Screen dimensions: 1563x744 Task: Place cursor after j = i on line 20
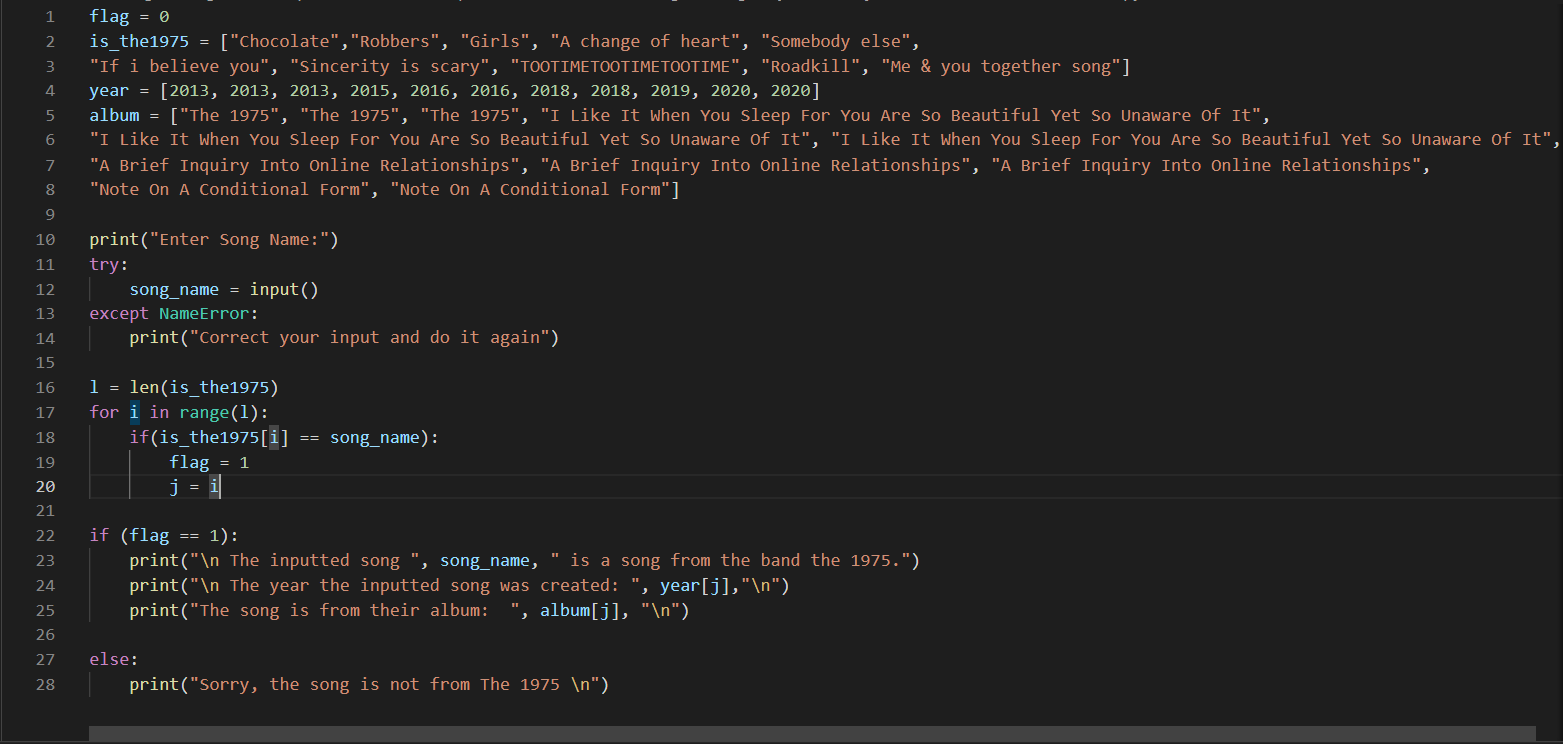(x=220, y=486)
